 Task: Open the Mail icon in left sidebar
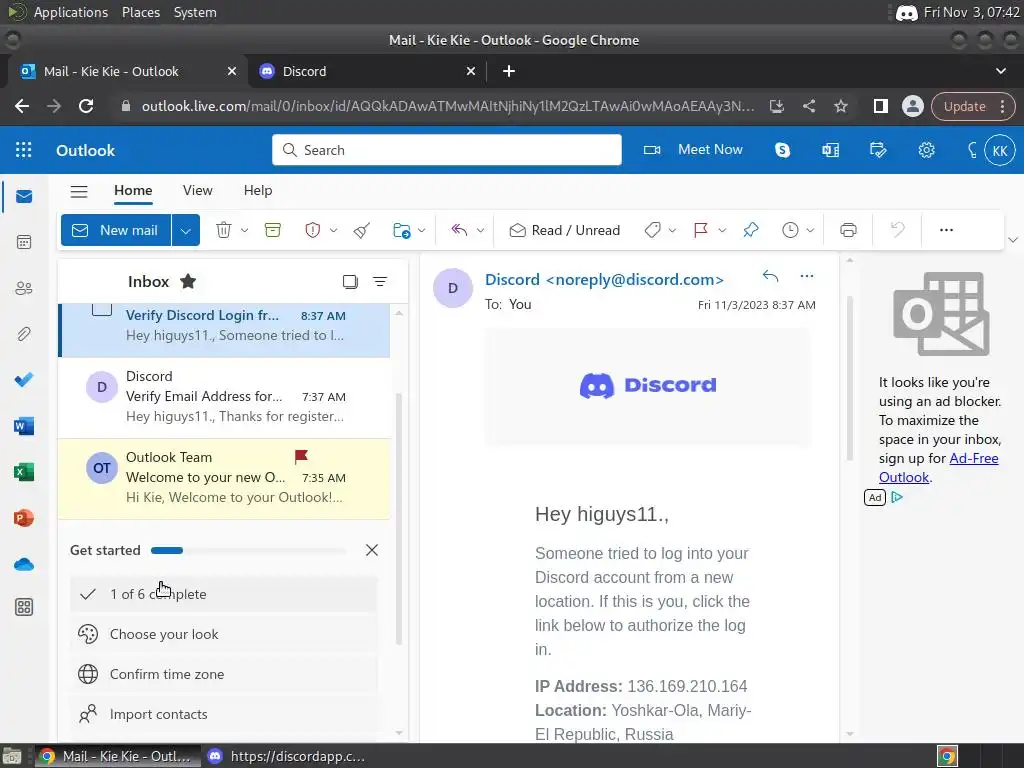(x=24, y=197)
